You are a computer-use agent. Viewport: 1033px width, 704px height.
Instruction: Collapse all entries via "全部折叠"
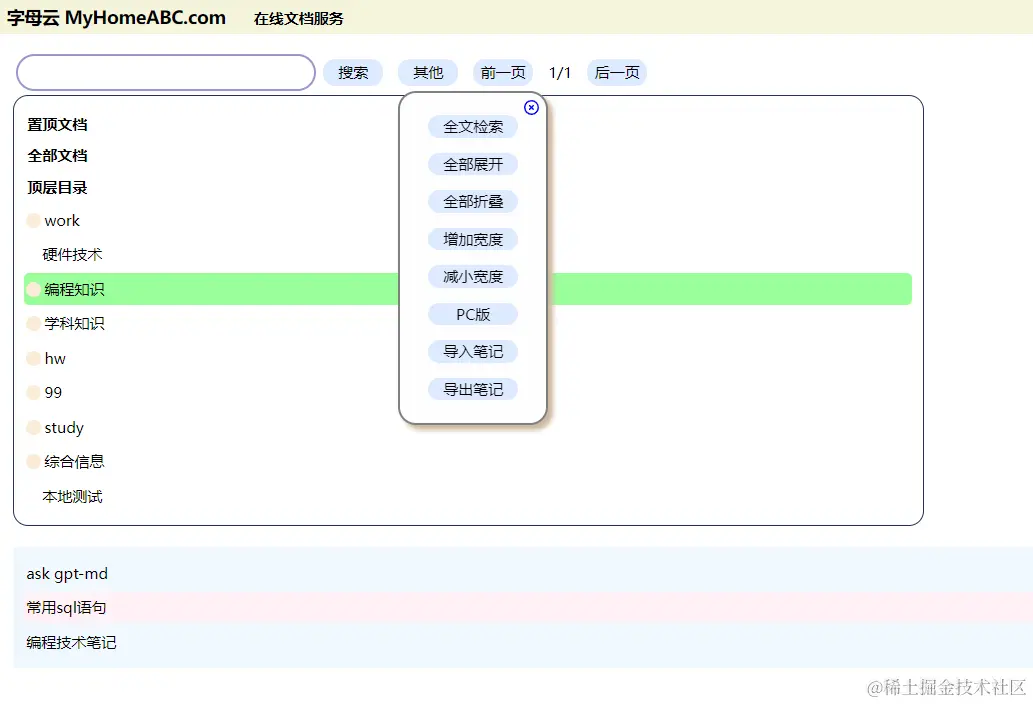(472, 201)
